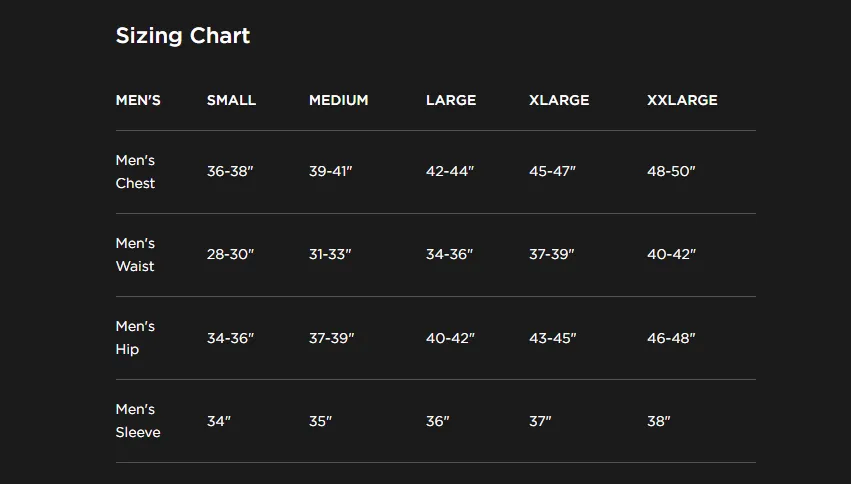
Task: Click the 48-50" XXLarge chest value
Action: tap(671, 171)
